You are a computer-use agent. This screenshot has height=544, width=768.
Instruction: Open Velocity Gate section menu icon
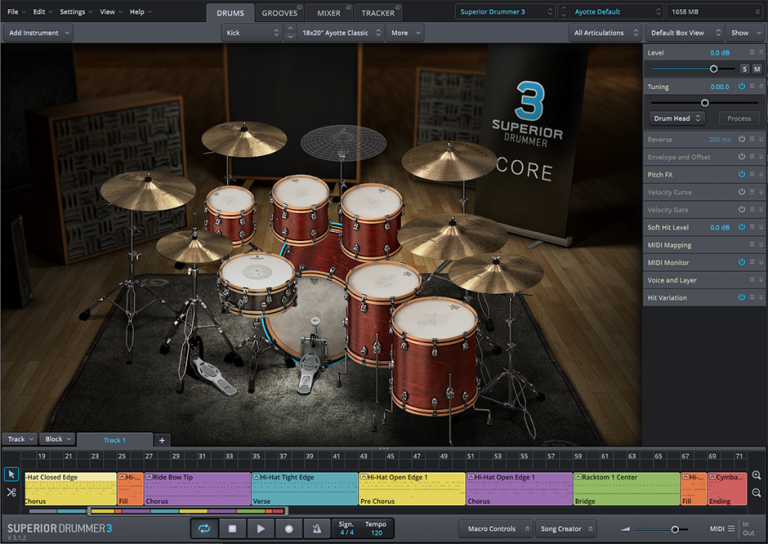click(x=752, y=209)
